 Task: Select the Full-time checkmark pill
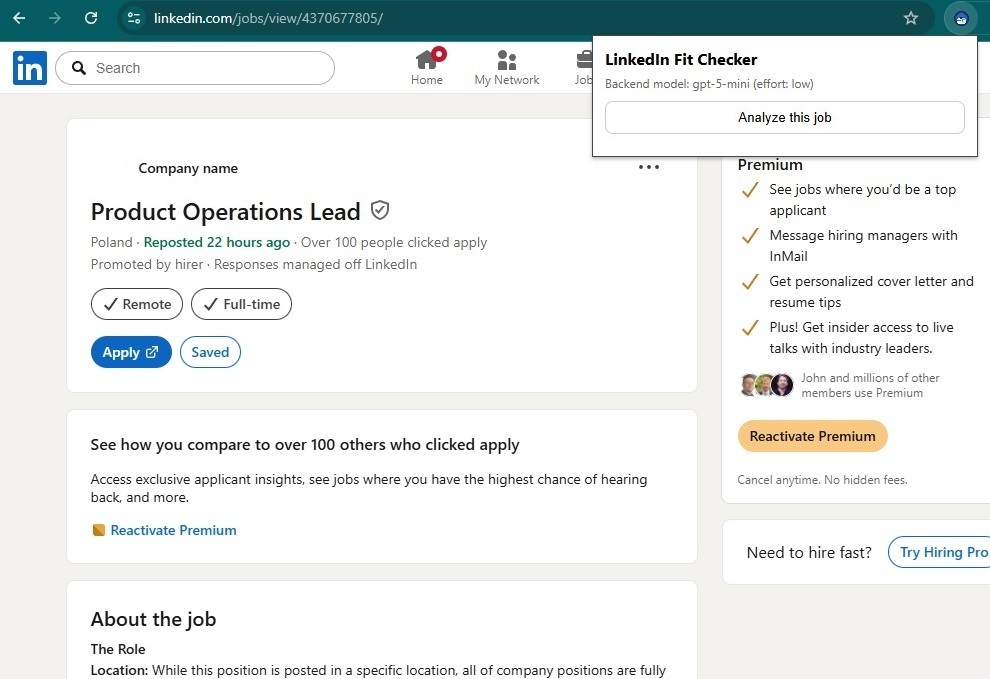(241, 304)
